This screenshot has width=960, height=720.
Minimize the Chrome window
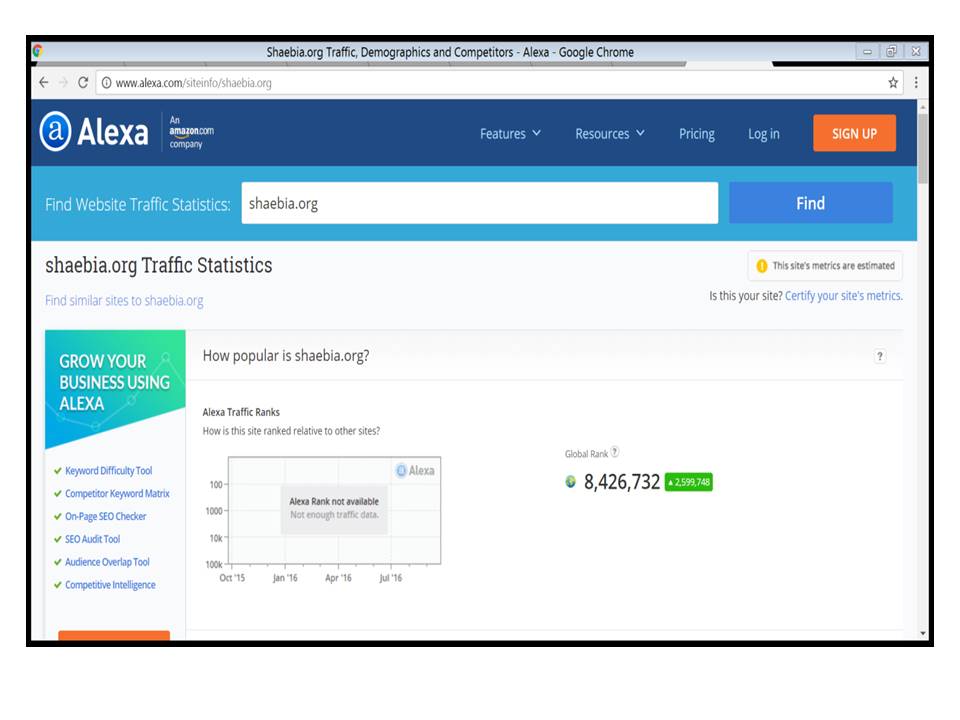pyautogui.click(x=867, y=51)
